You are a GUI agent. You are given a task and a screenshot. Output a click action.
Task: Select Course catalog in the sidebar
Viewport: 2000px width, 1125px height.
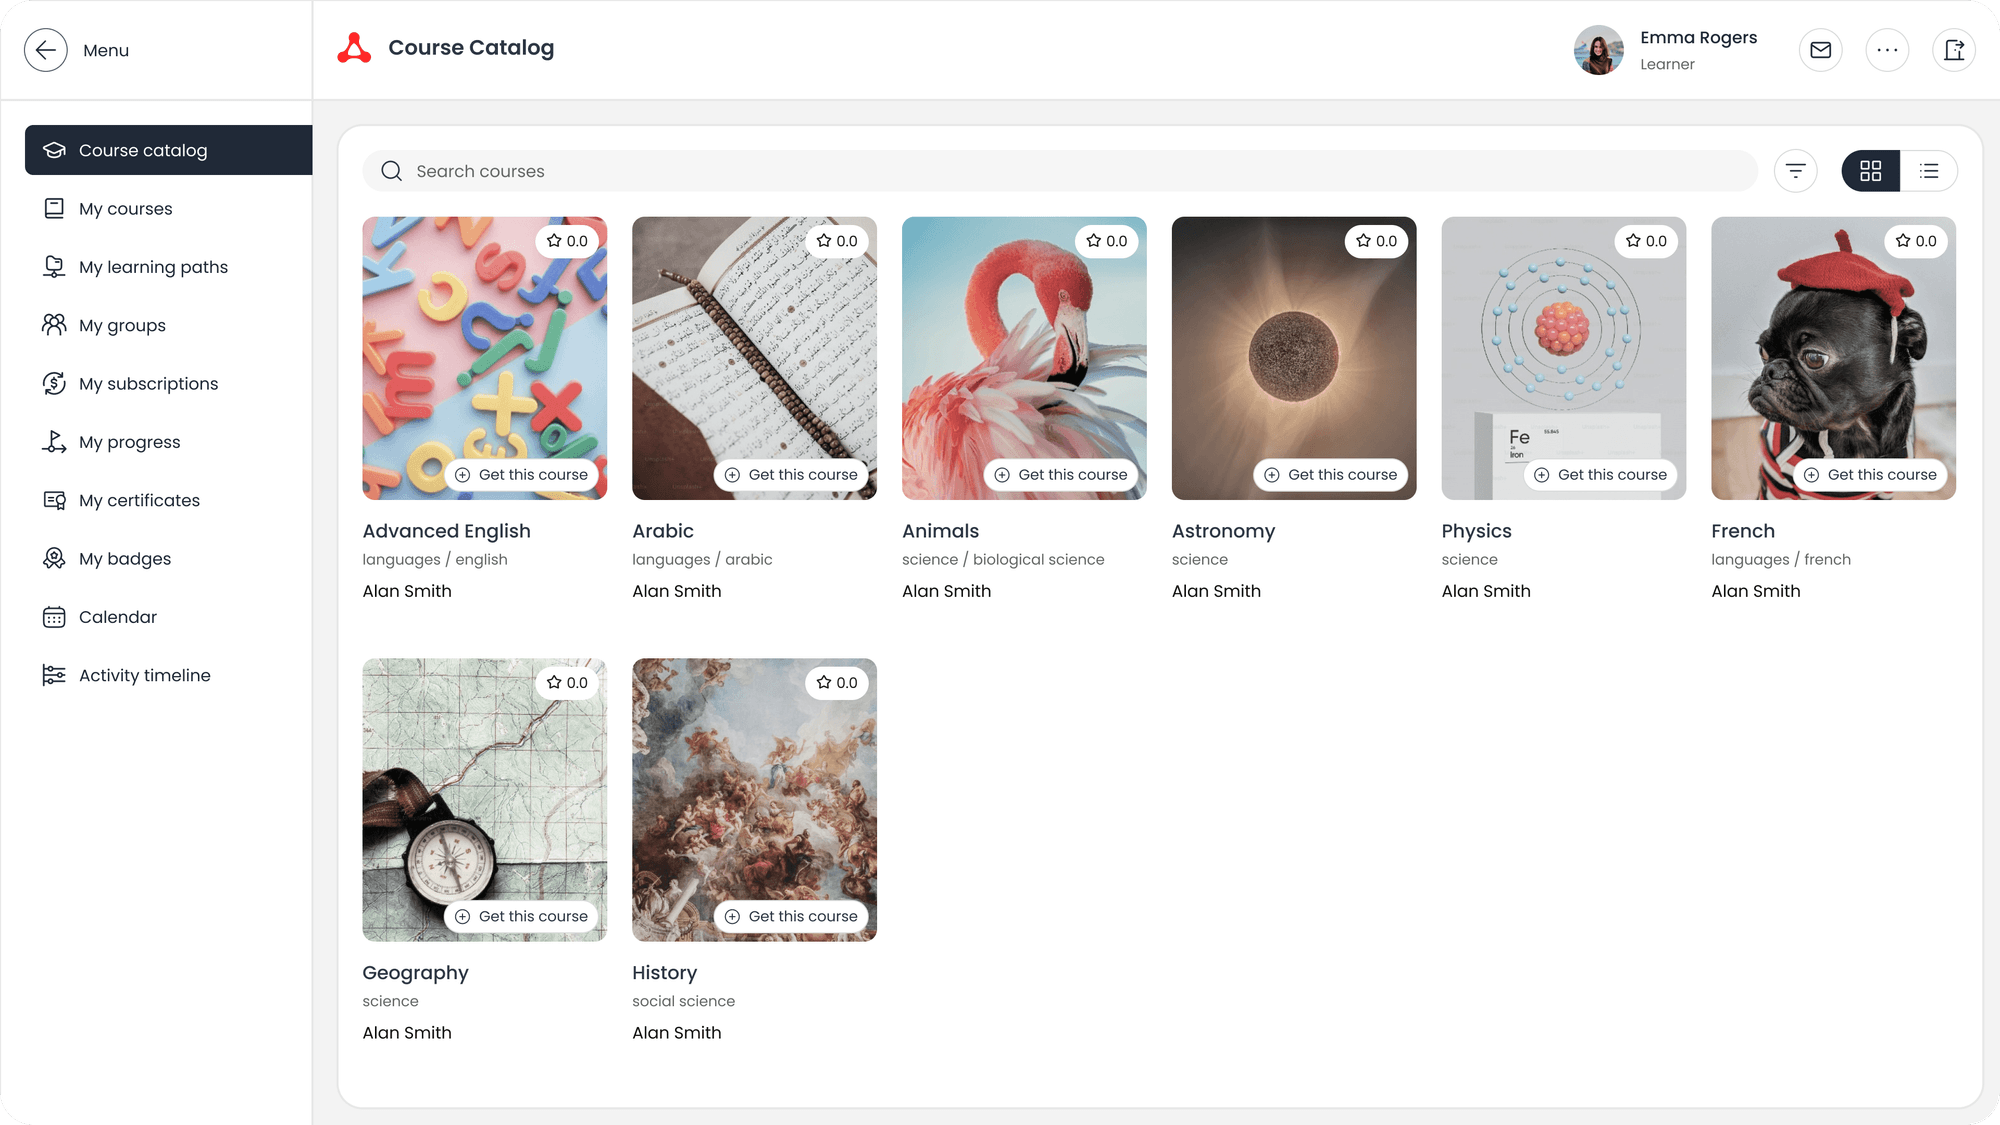click(142, 150)
